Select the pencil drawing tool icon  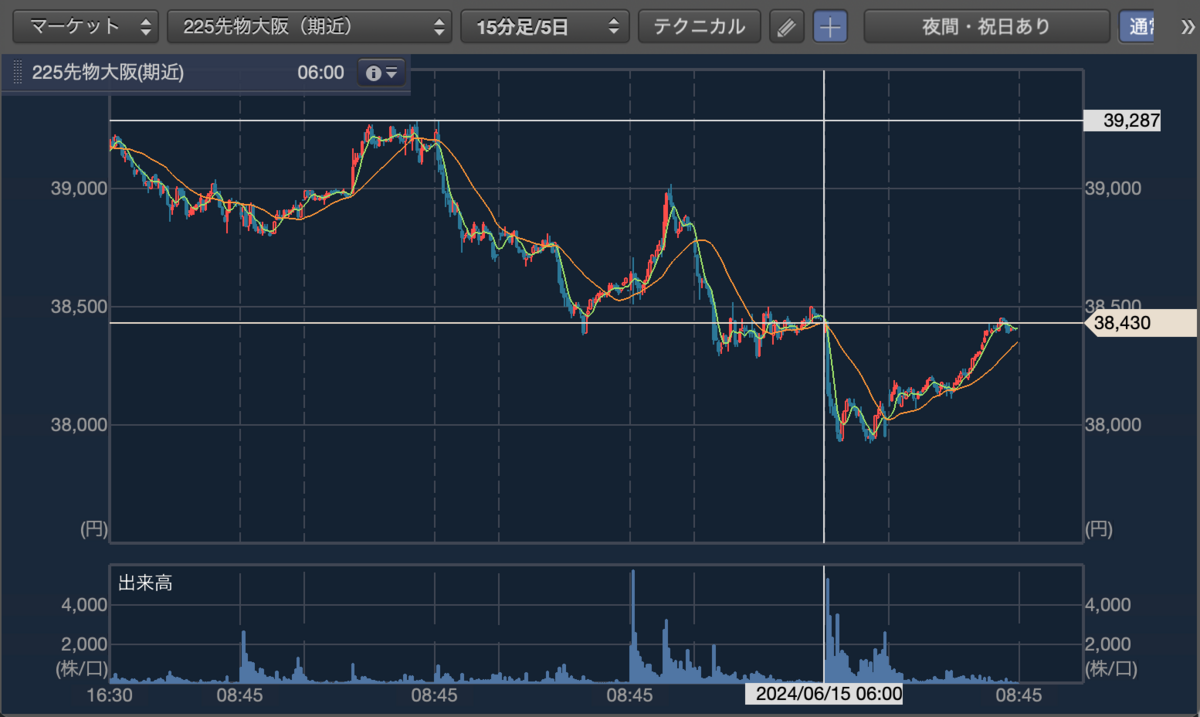click(787, 27)
